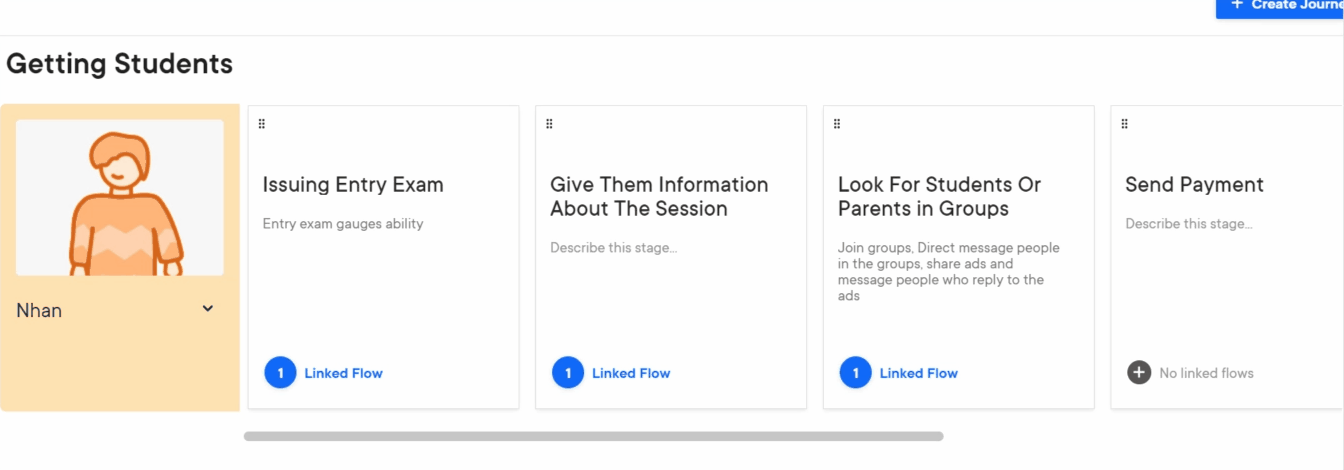Click linked flow count badge on Give Them Information

pos(568,373)
